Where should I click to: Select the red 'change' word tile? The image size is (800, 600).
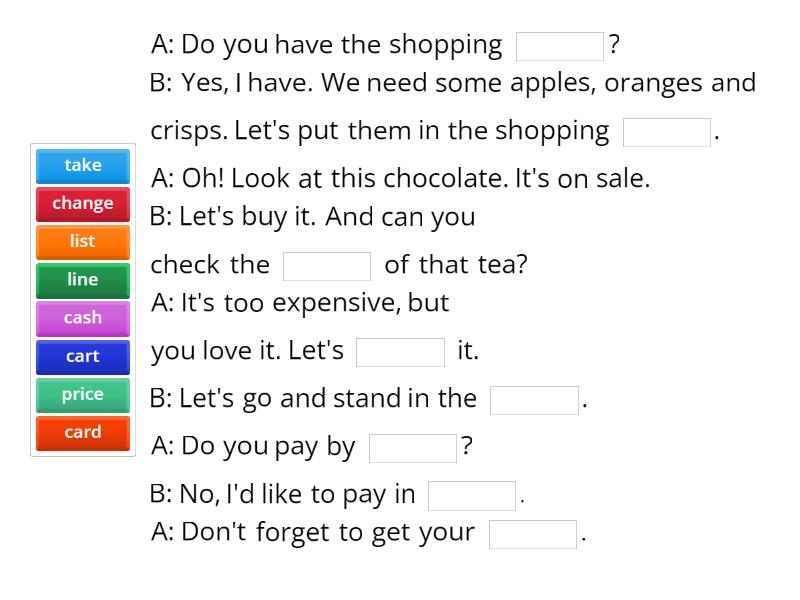pos(83,204)
